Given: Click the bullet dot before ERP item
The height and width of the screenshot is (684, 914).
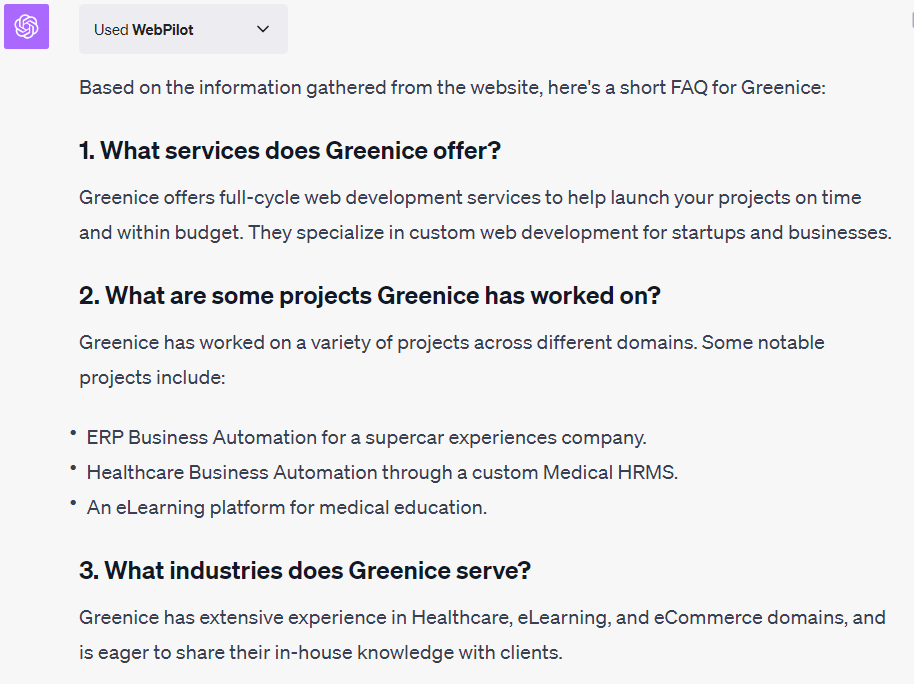Looking at the screenshot, I should (x=73, y=433).
